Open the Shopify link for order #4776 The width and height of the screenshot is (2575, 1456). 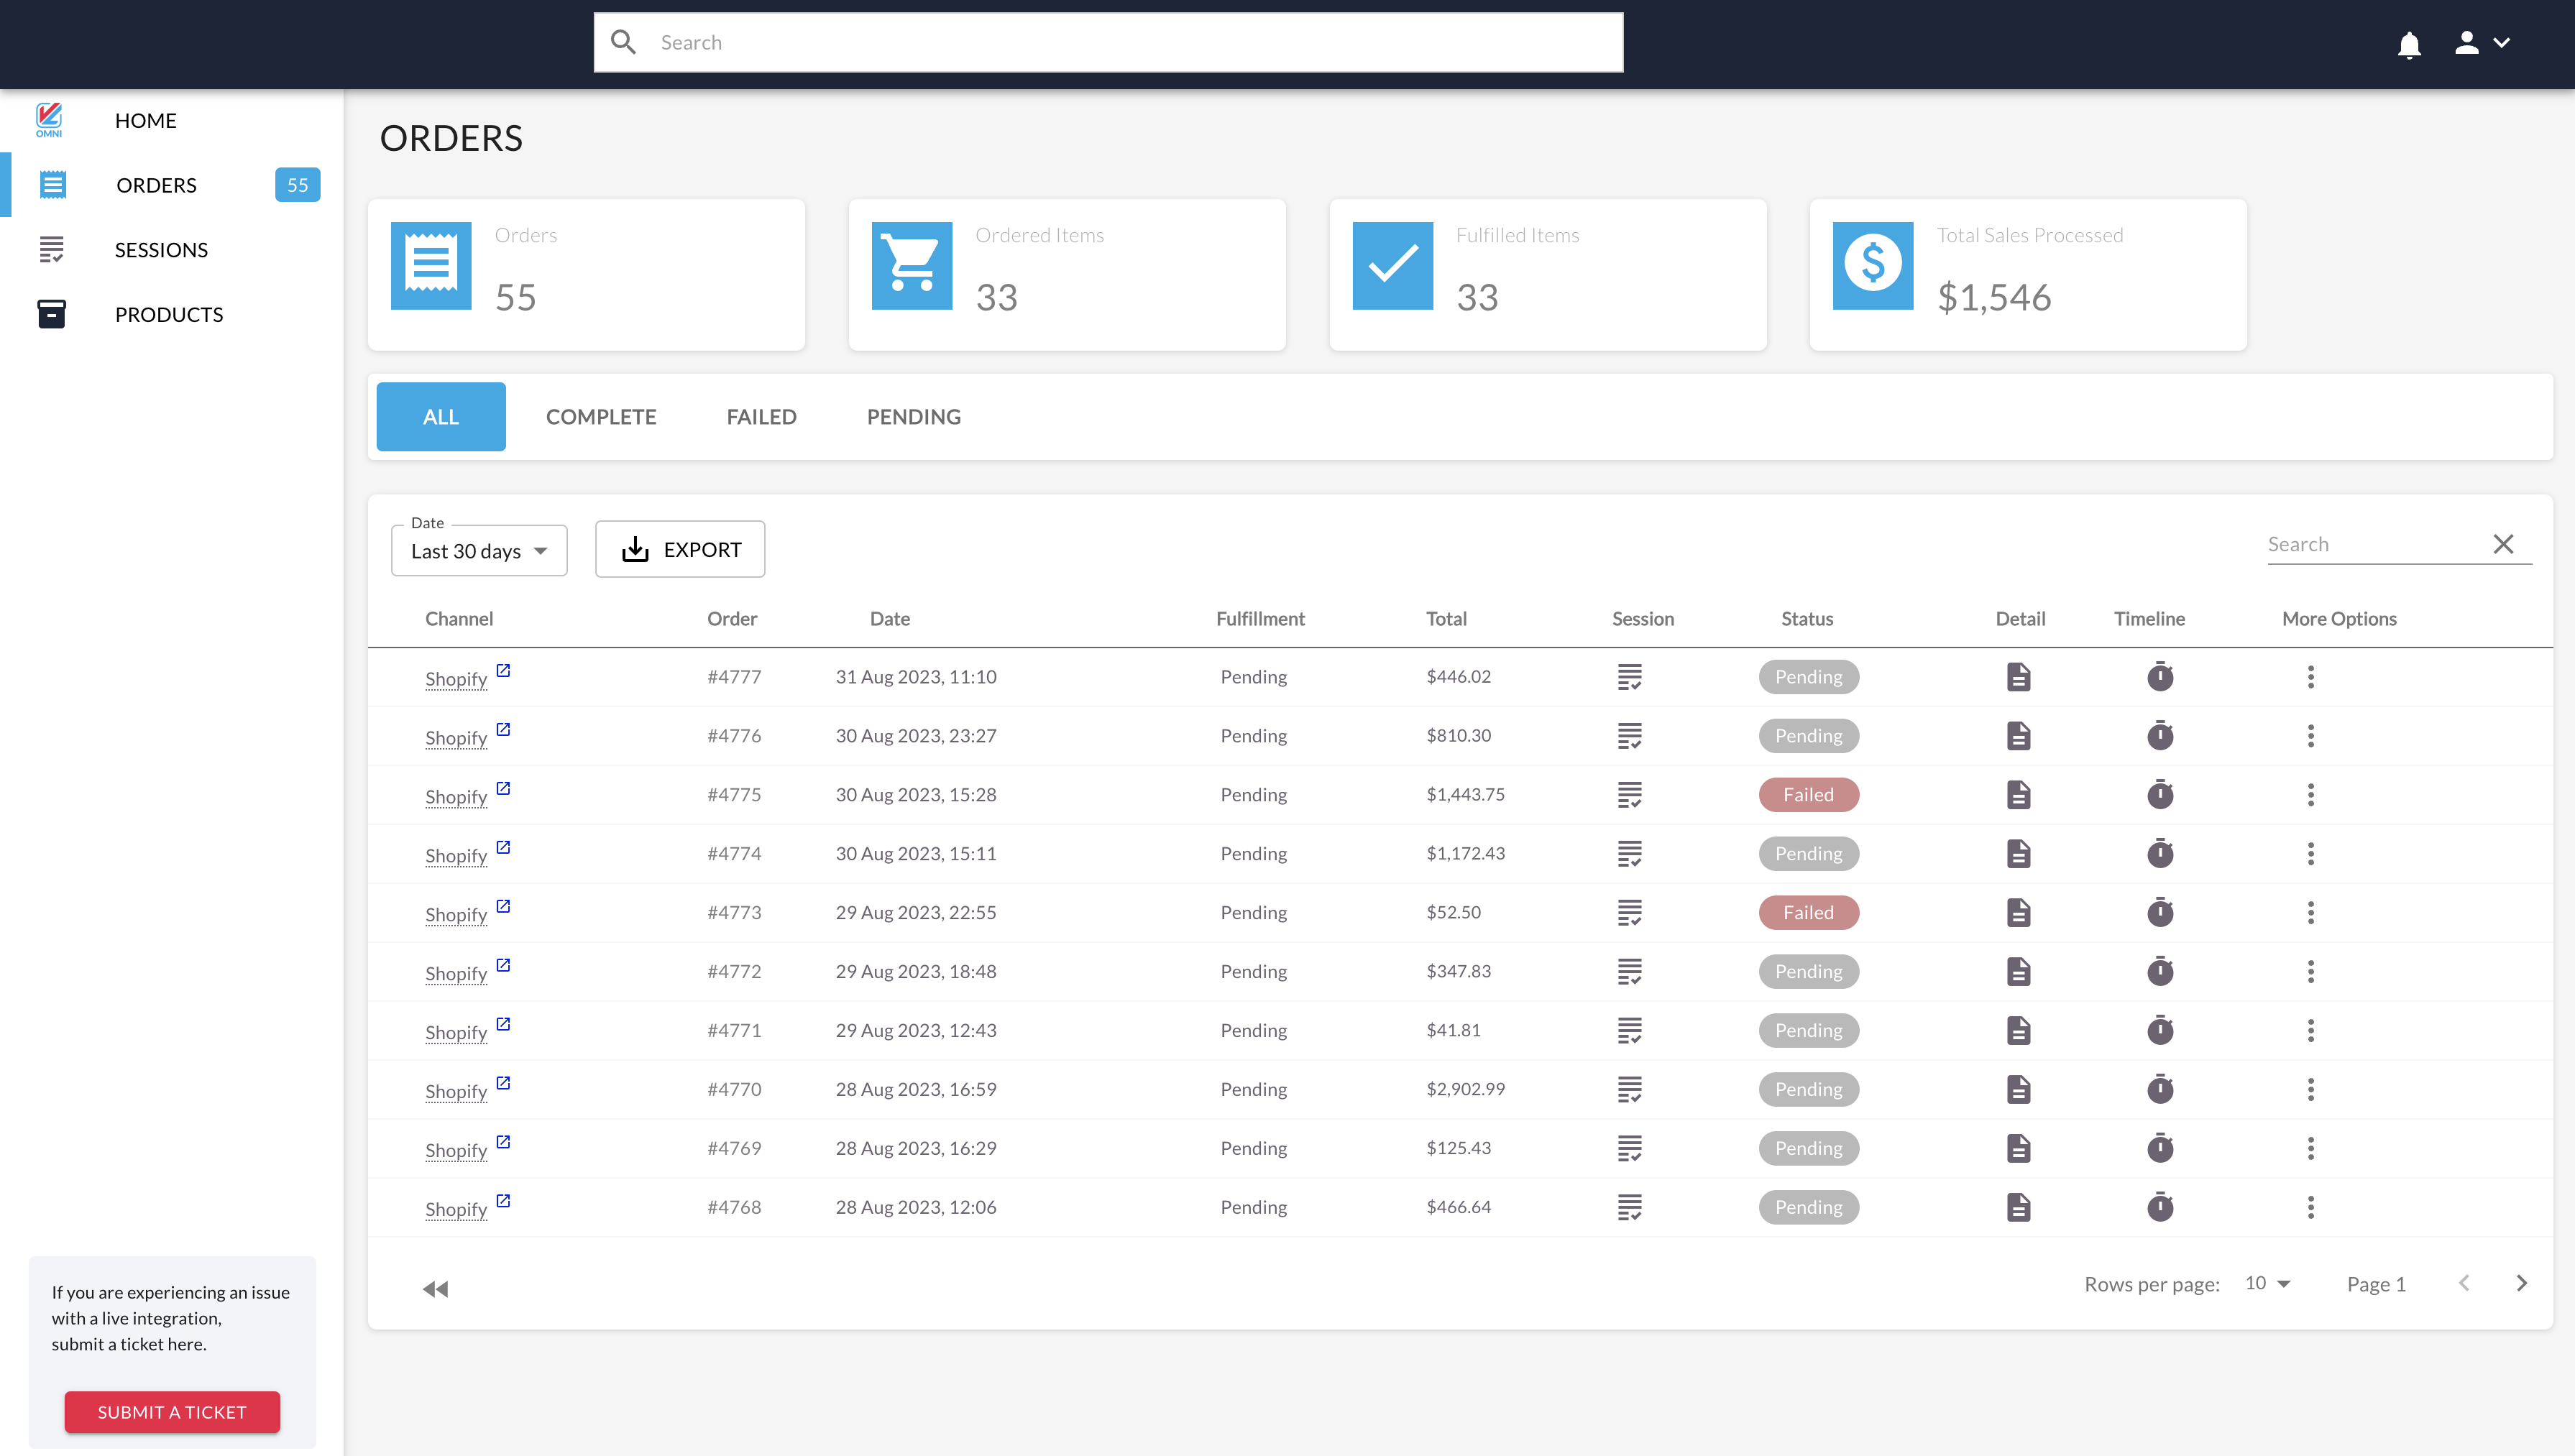(457, 737)
